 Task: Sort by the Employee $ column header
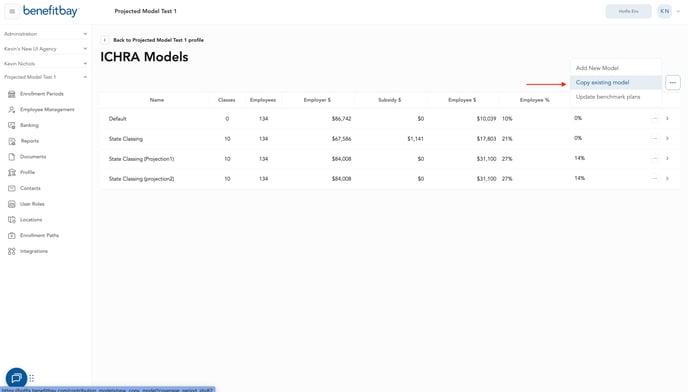(462, 100)
